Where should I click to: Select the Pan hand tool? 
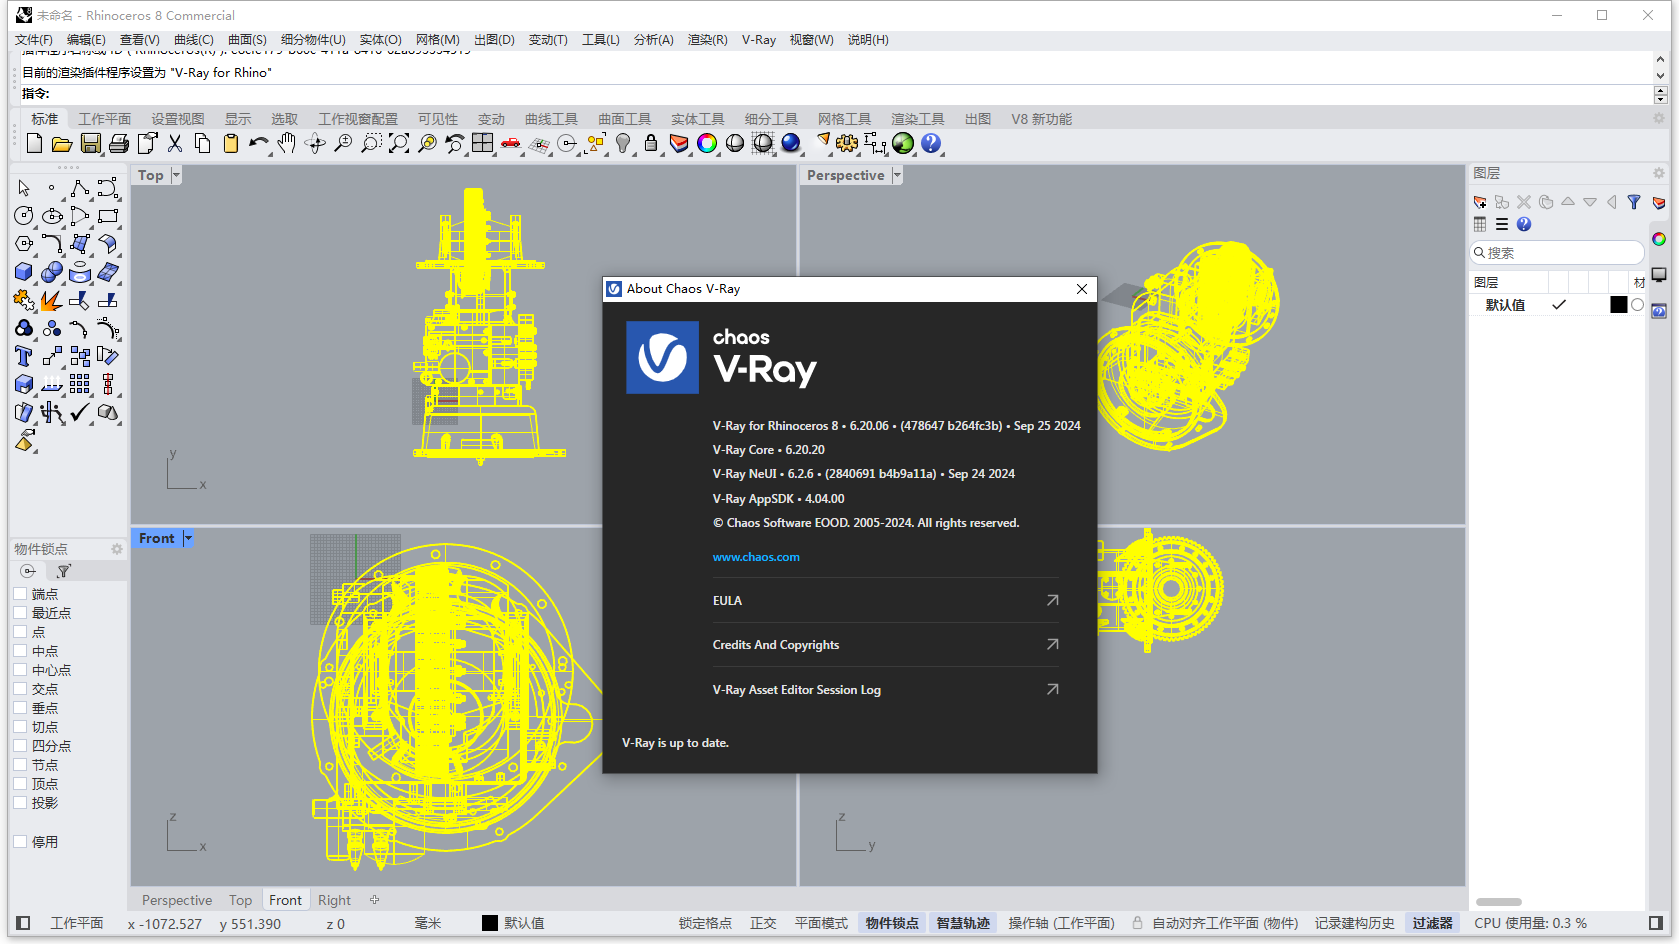pos(287,143)
